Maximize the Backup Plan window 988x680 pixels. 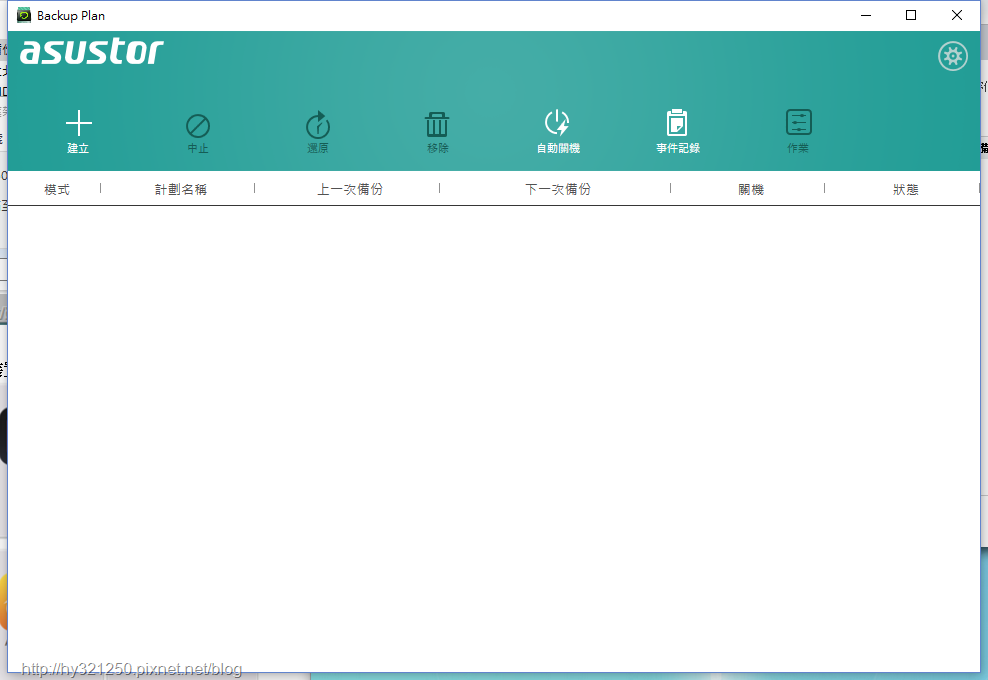(910, 15)
